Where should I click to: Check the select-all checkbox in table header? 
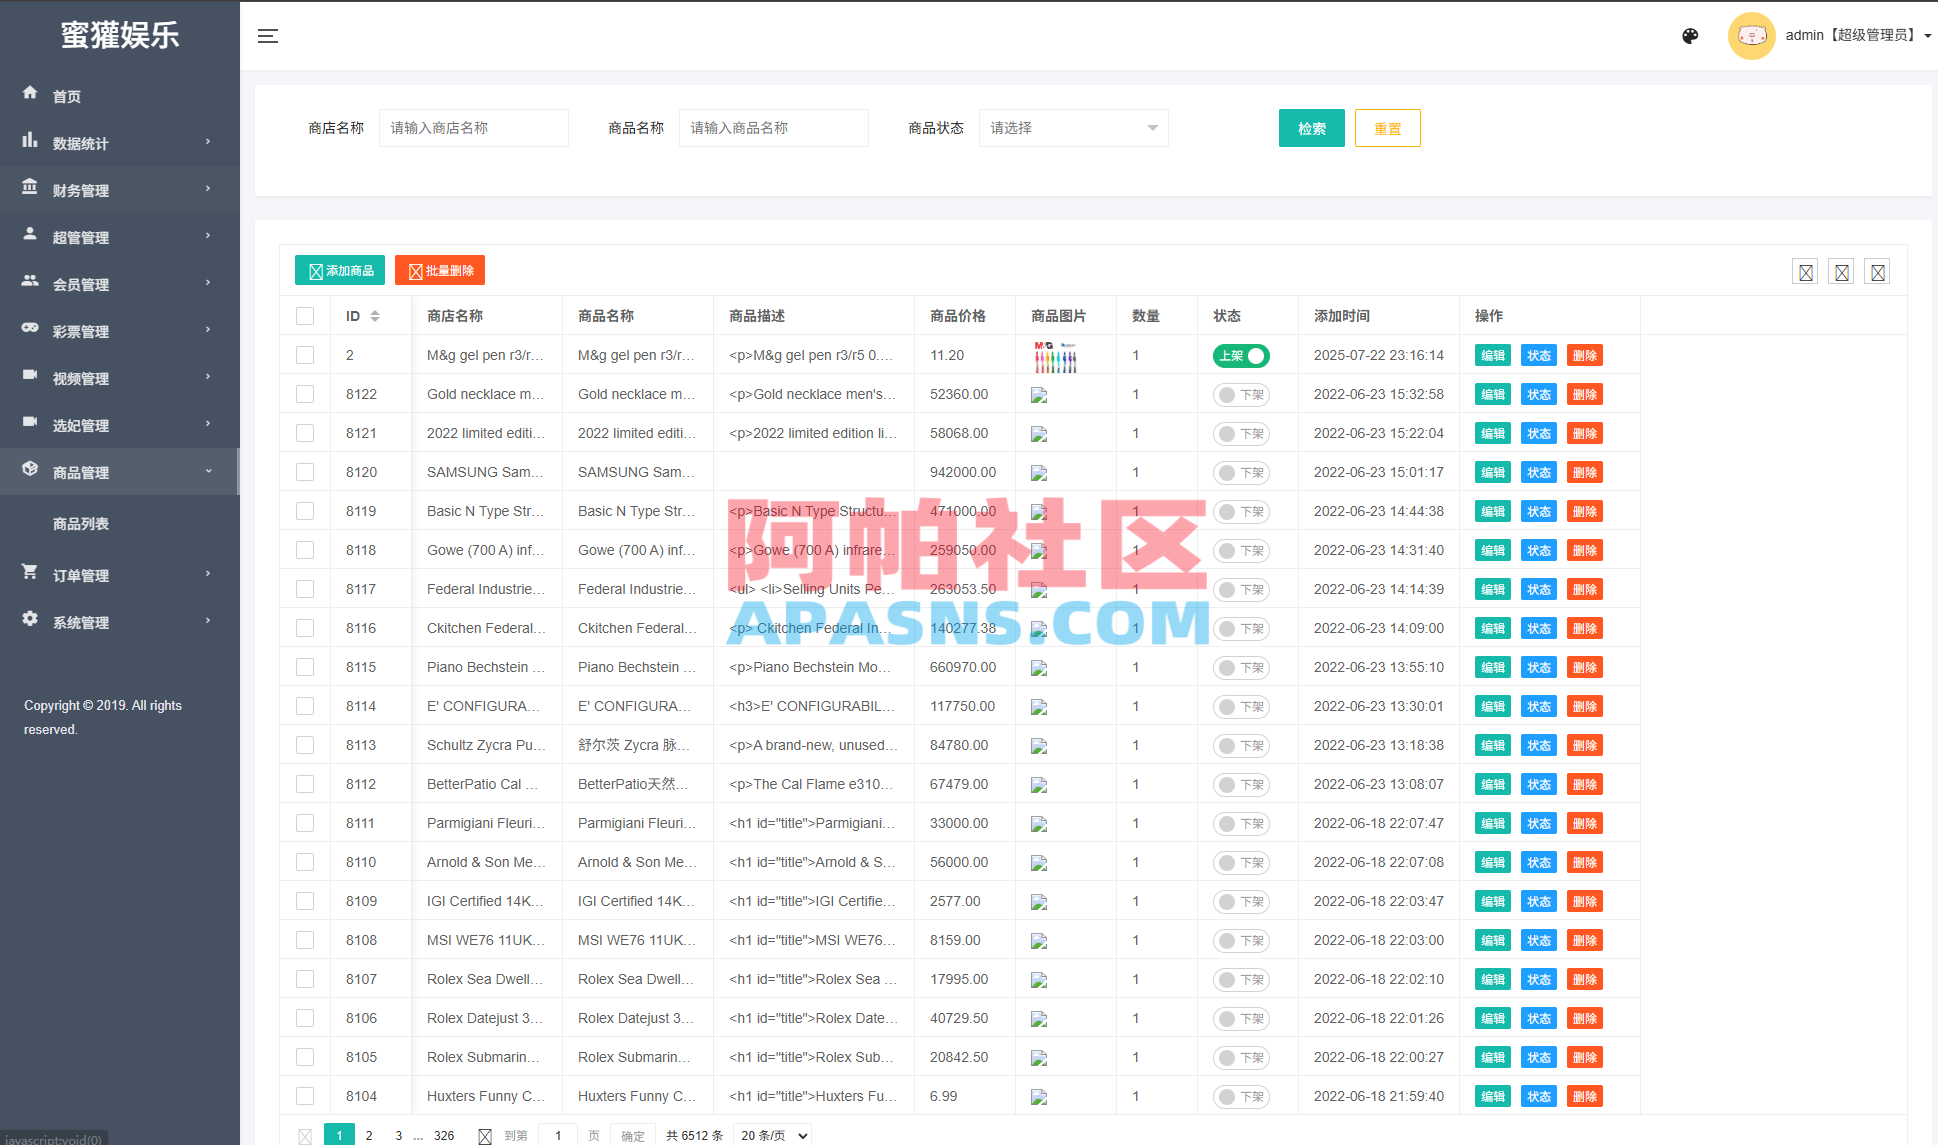(305, 316)
